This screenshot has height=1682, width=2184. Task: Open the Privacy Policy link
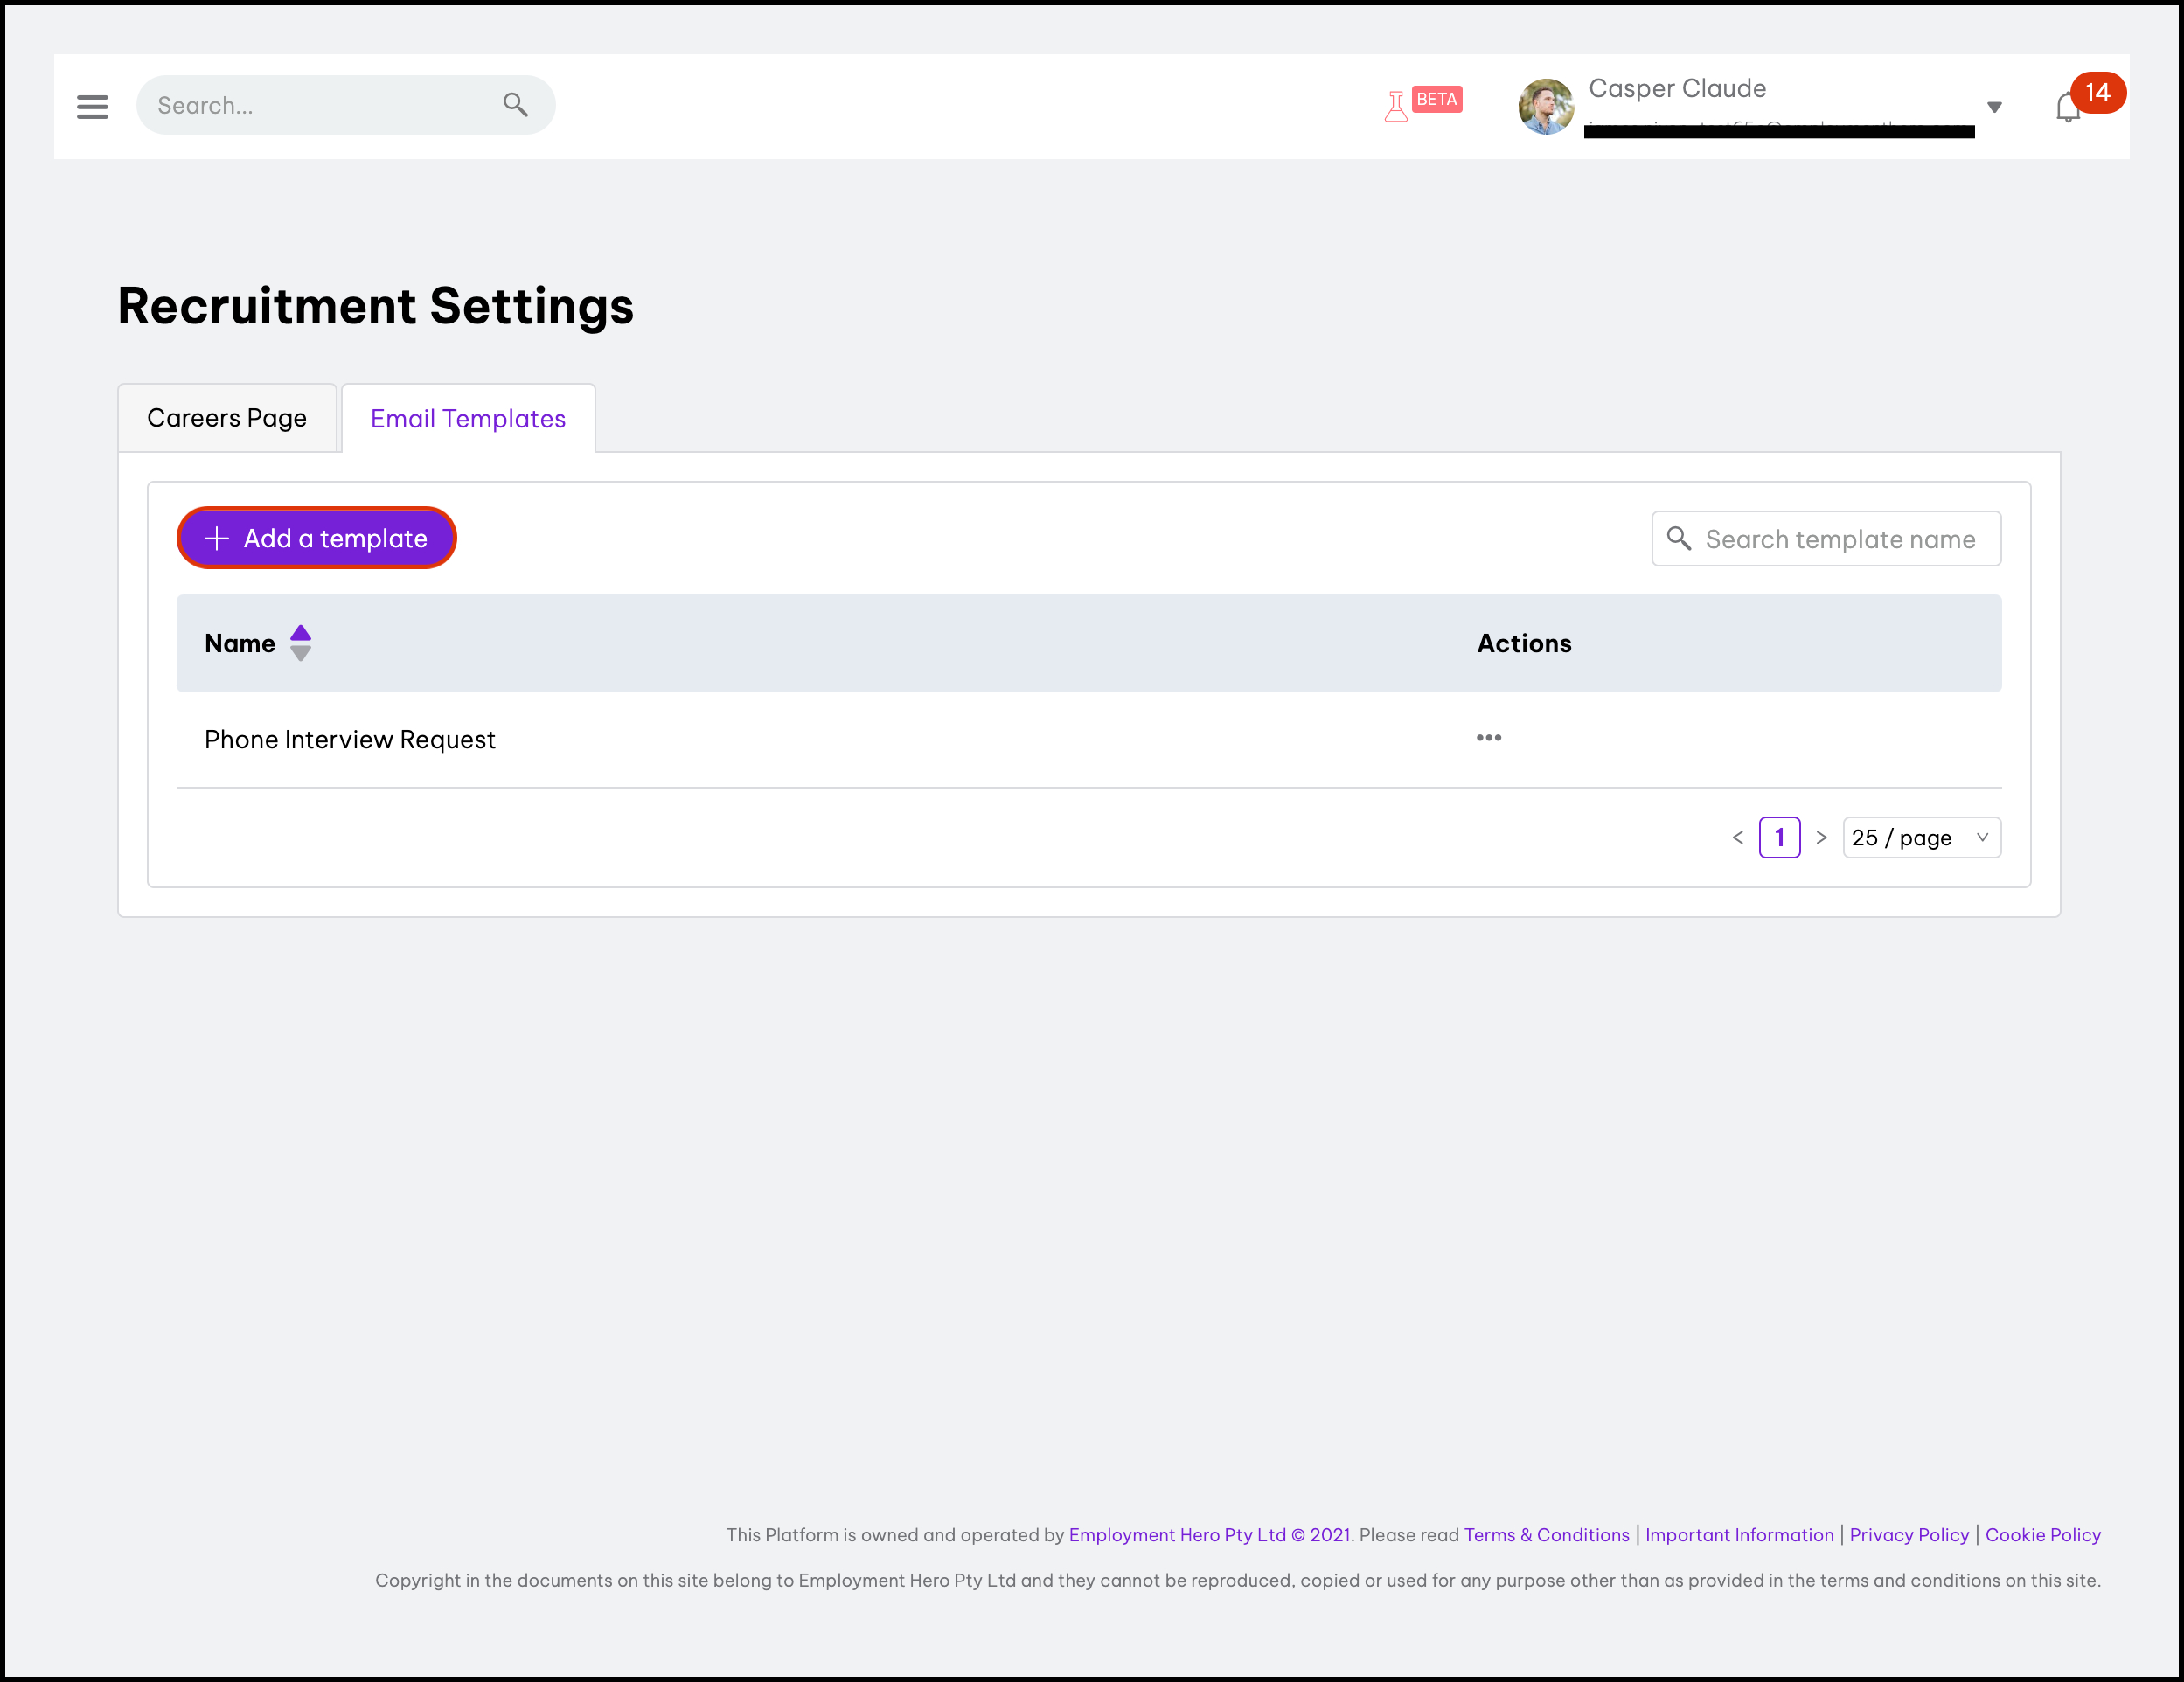point(1908,1535)
